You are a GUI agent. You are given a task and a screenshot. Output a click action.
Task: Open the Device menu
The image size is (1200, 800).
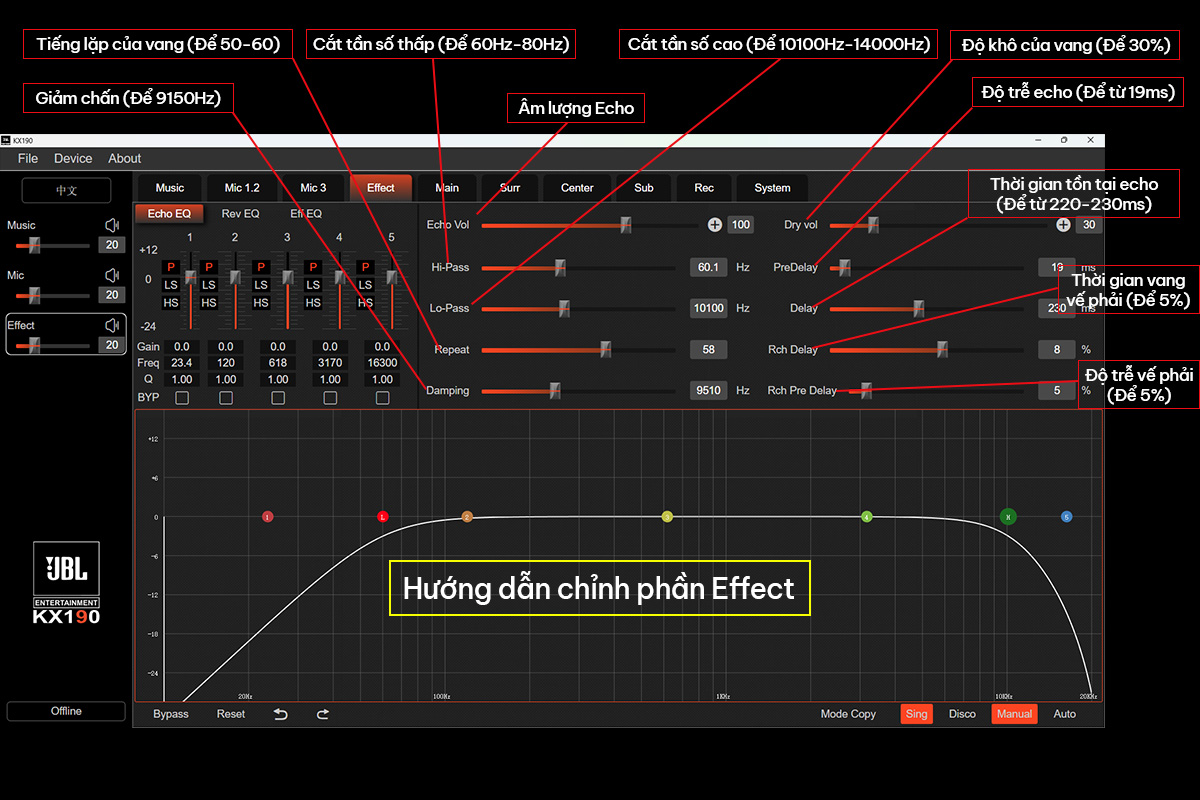coord(73,158)
